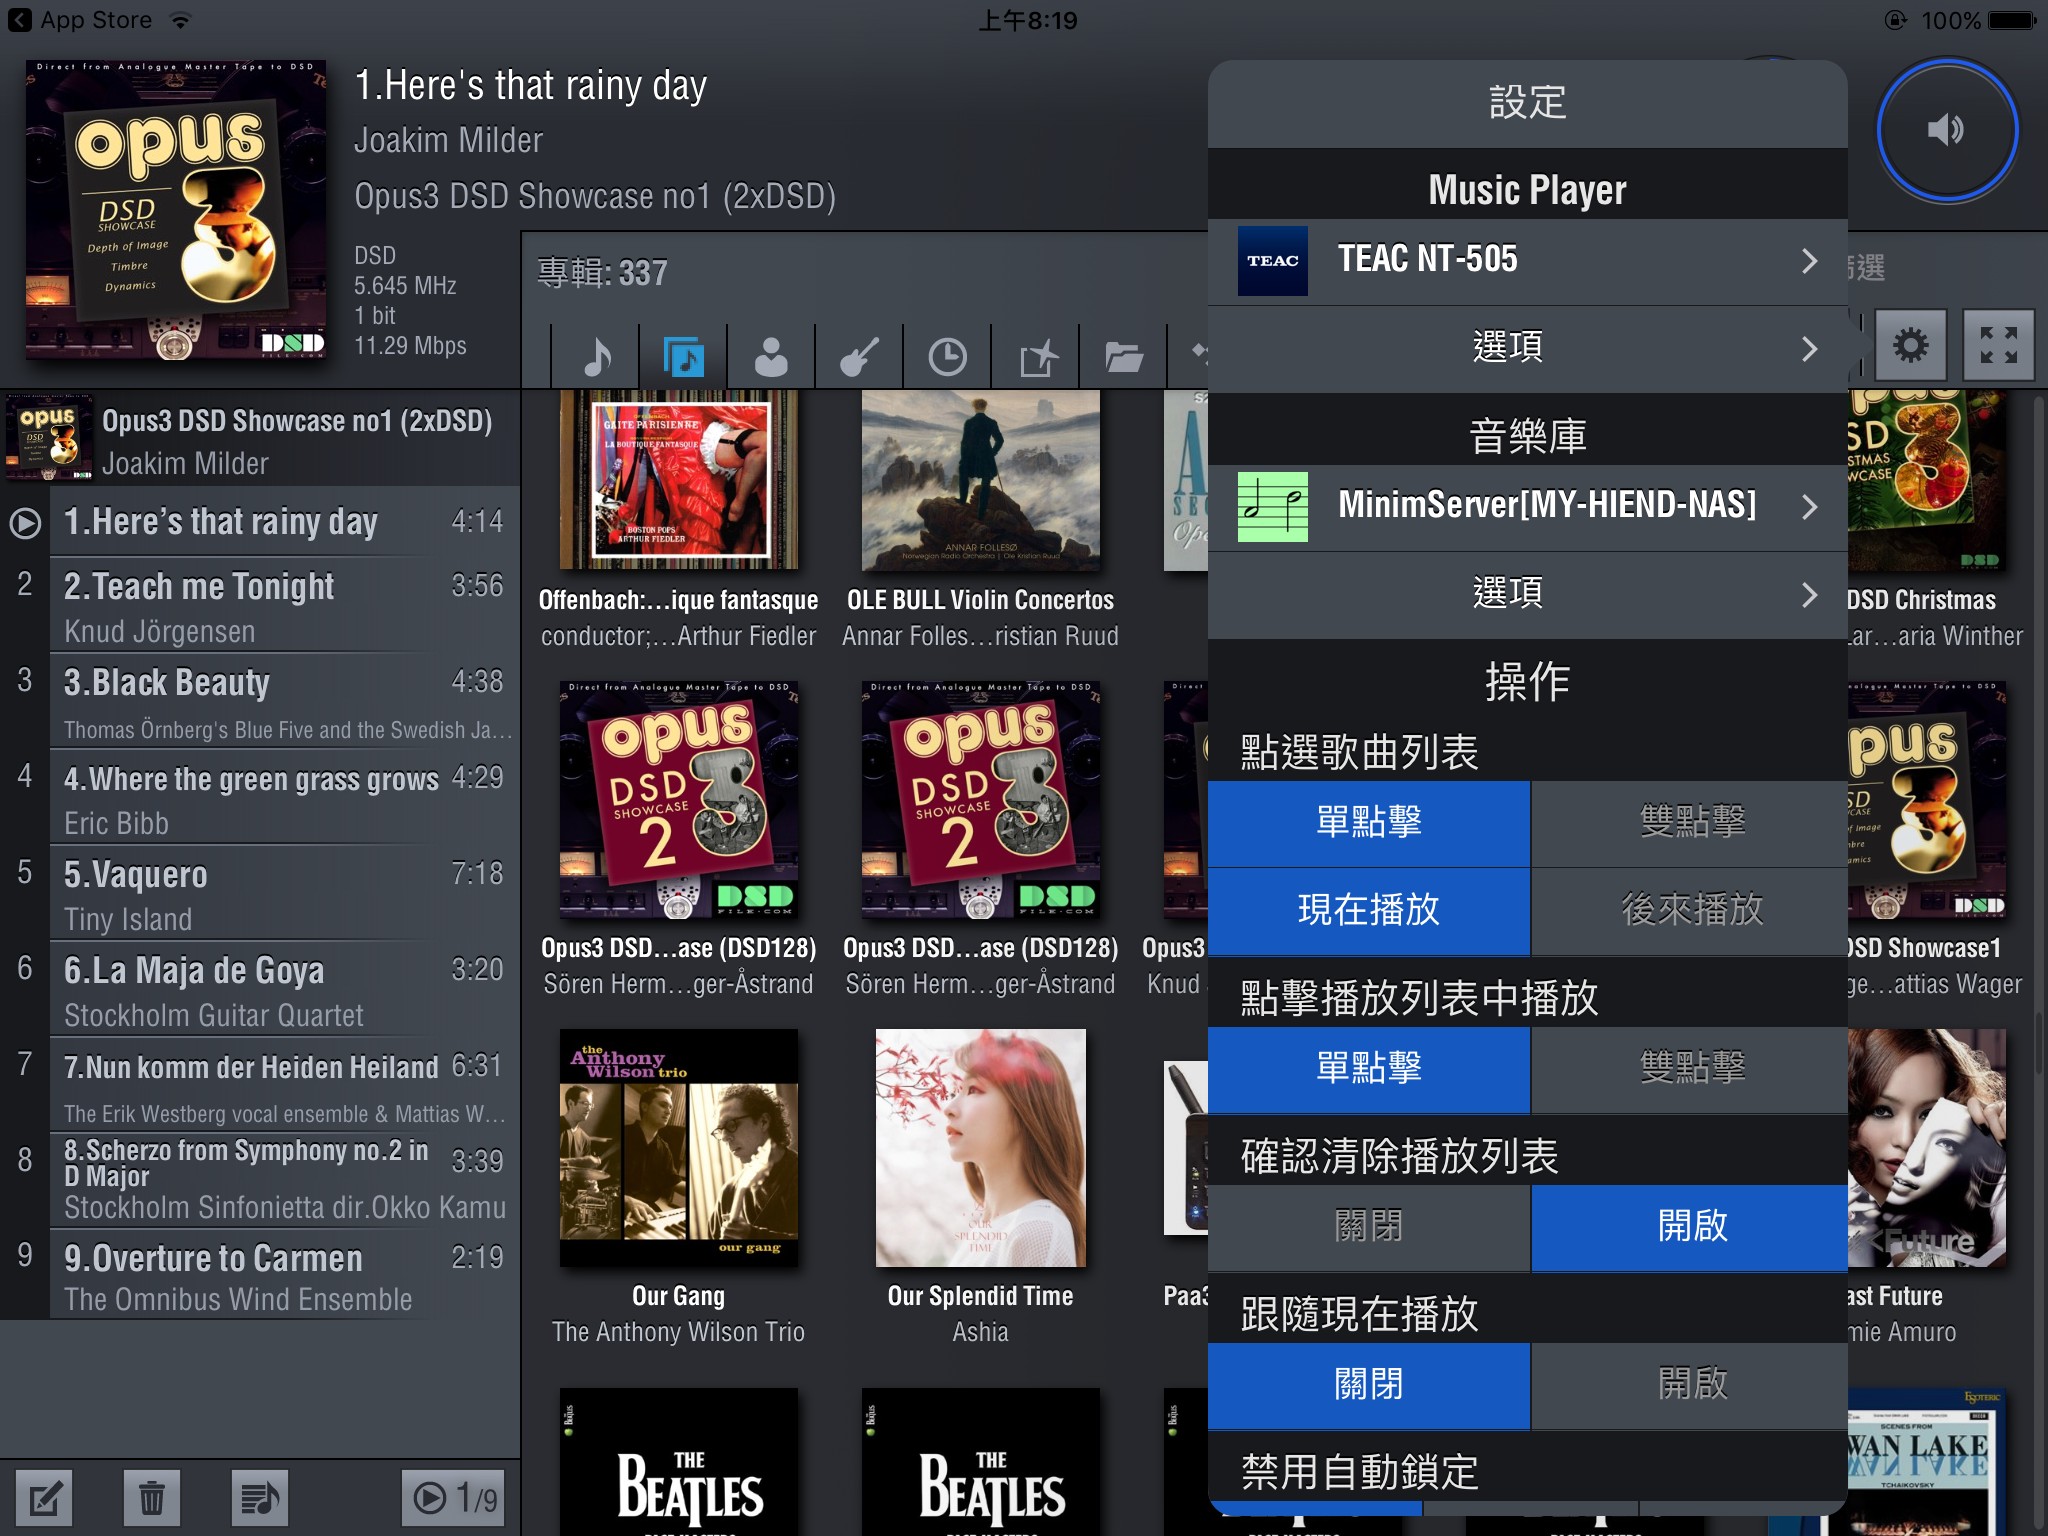The image size is (2048, 1536).
Task: Expand the MinimServer[MY-HIEND-NAS] library row
Action: (1528, 507)
